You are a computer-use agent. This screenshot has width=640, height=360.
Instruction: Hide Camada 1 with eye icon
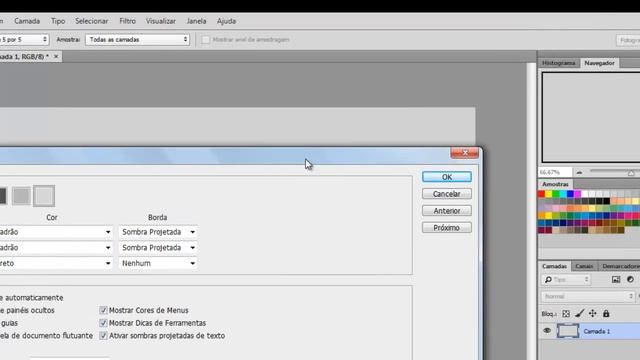coord(547,331)
